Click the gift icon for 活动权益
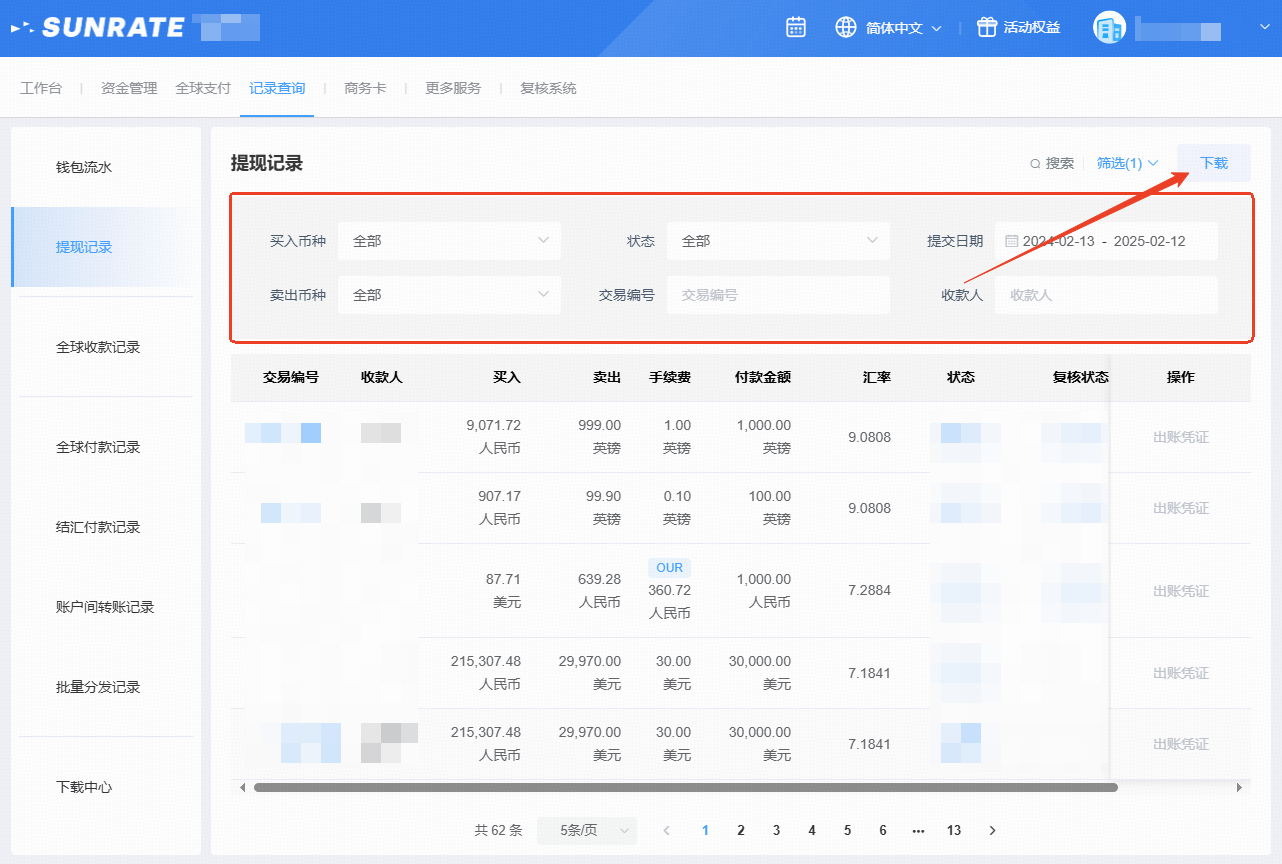Viewport: 1282px width, 864px height. coord(987,27)
